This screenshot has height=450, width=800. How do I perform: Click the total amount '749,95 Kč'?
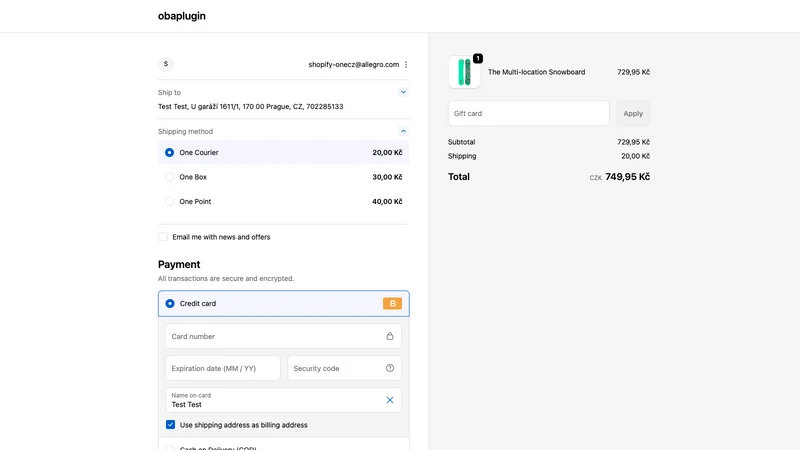tap(628, 177)
